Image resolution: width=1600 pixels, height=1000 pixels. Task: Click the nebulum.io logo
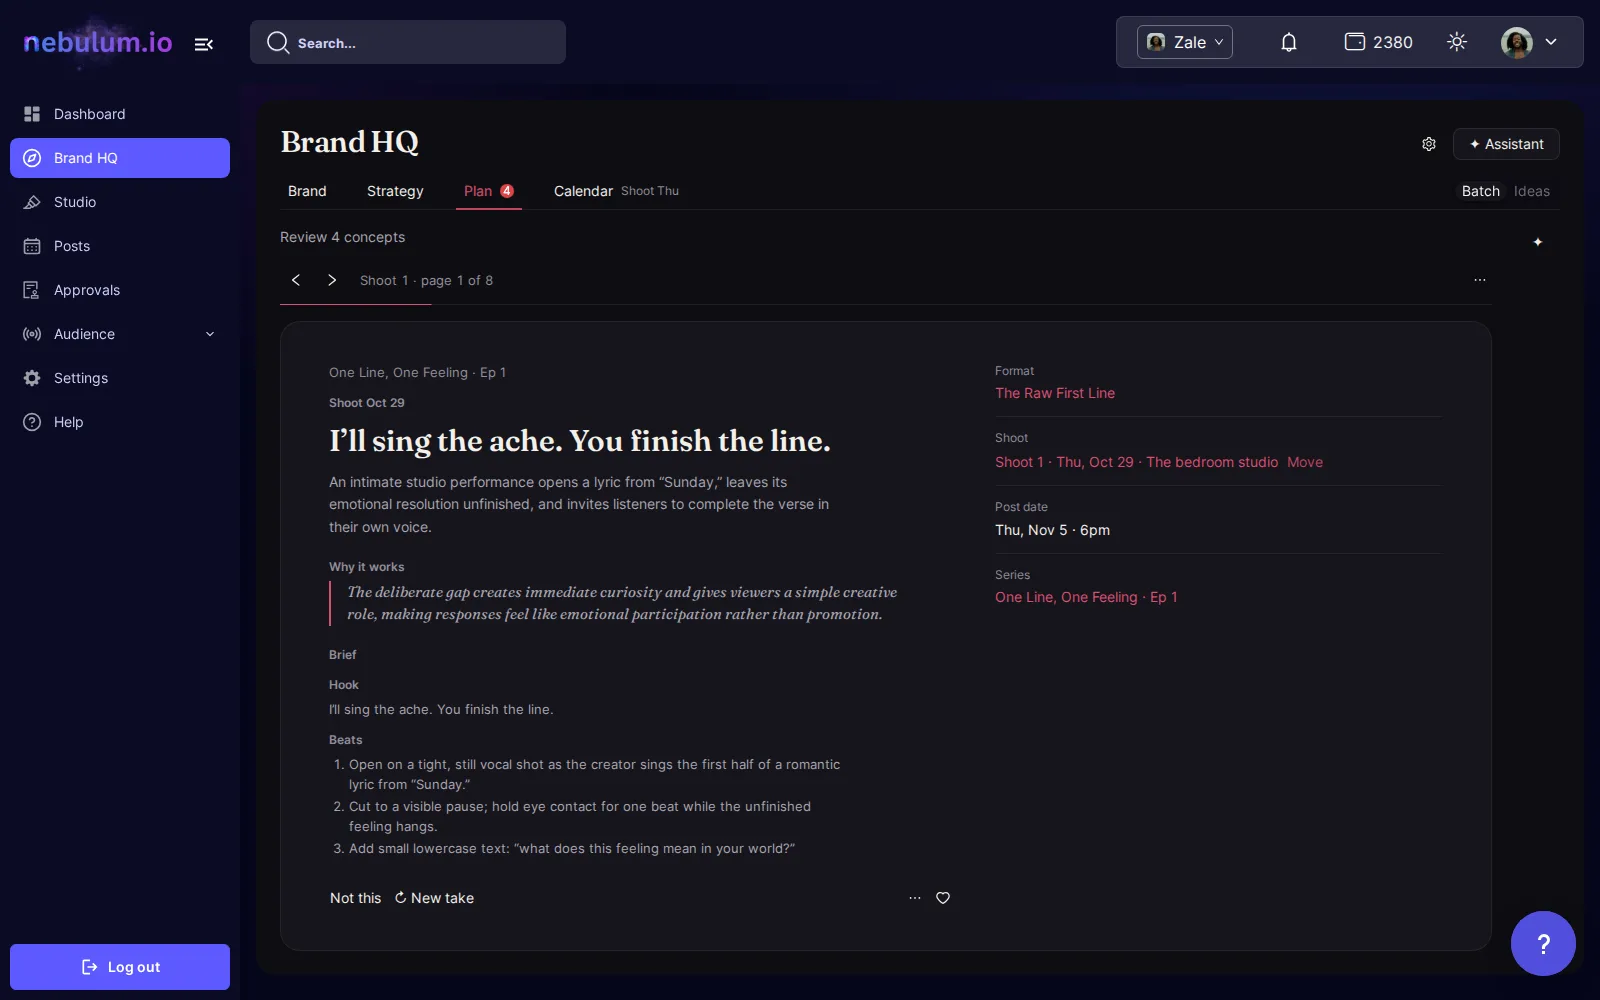pyautogui.click(x=98, y=42)
